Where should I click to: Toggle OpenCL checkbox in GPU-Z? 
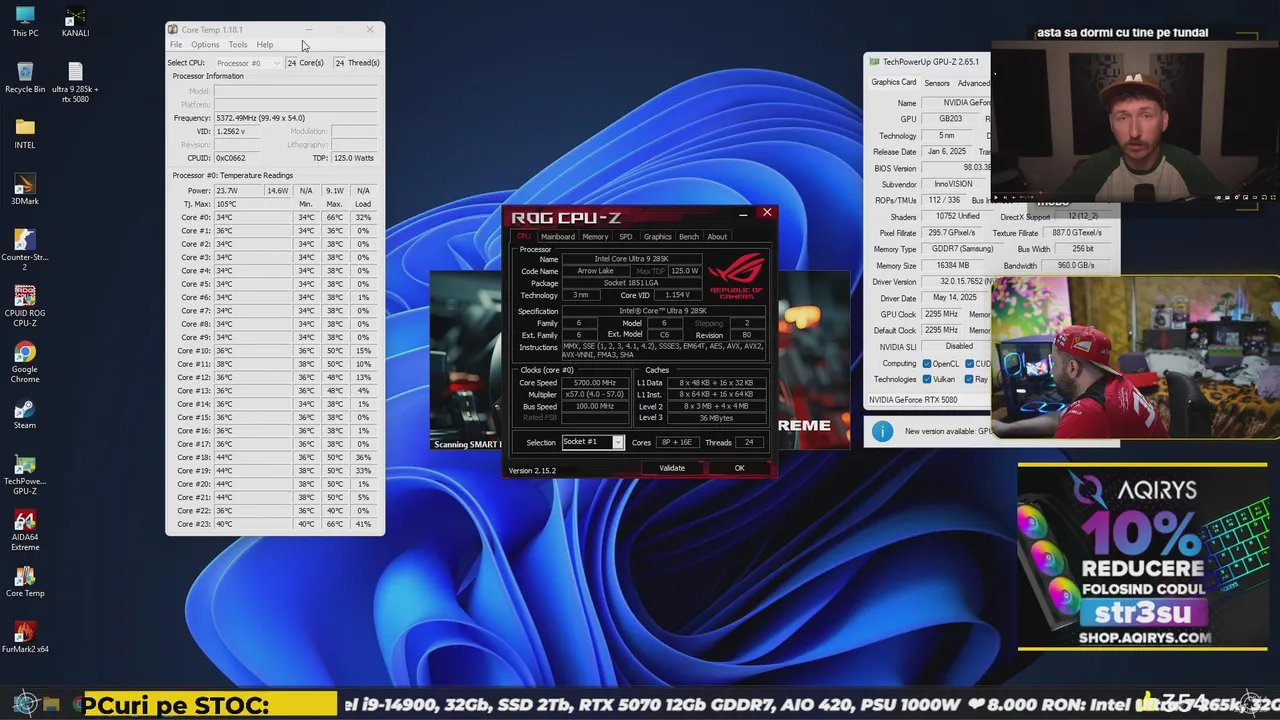coord(927,364)
